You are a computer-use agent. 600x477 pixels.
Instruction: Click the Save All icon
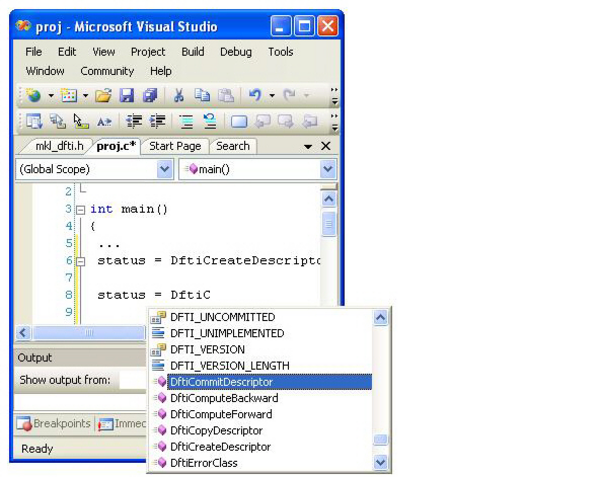[x=150, y=95]
